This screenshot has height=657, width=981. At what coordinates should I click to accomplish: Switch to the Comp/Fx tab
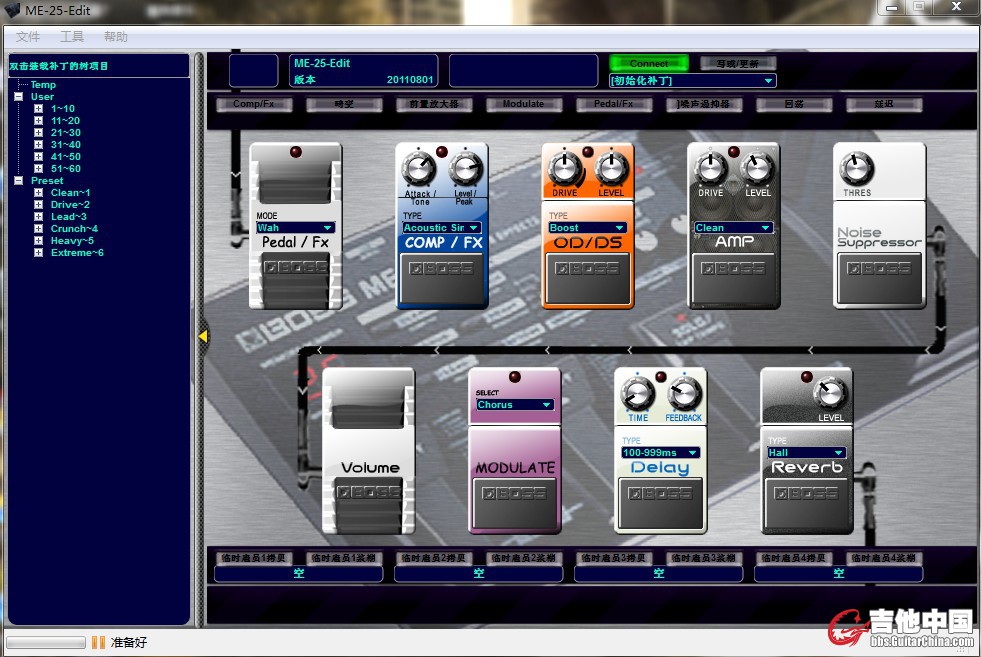(x=254, y=104)
